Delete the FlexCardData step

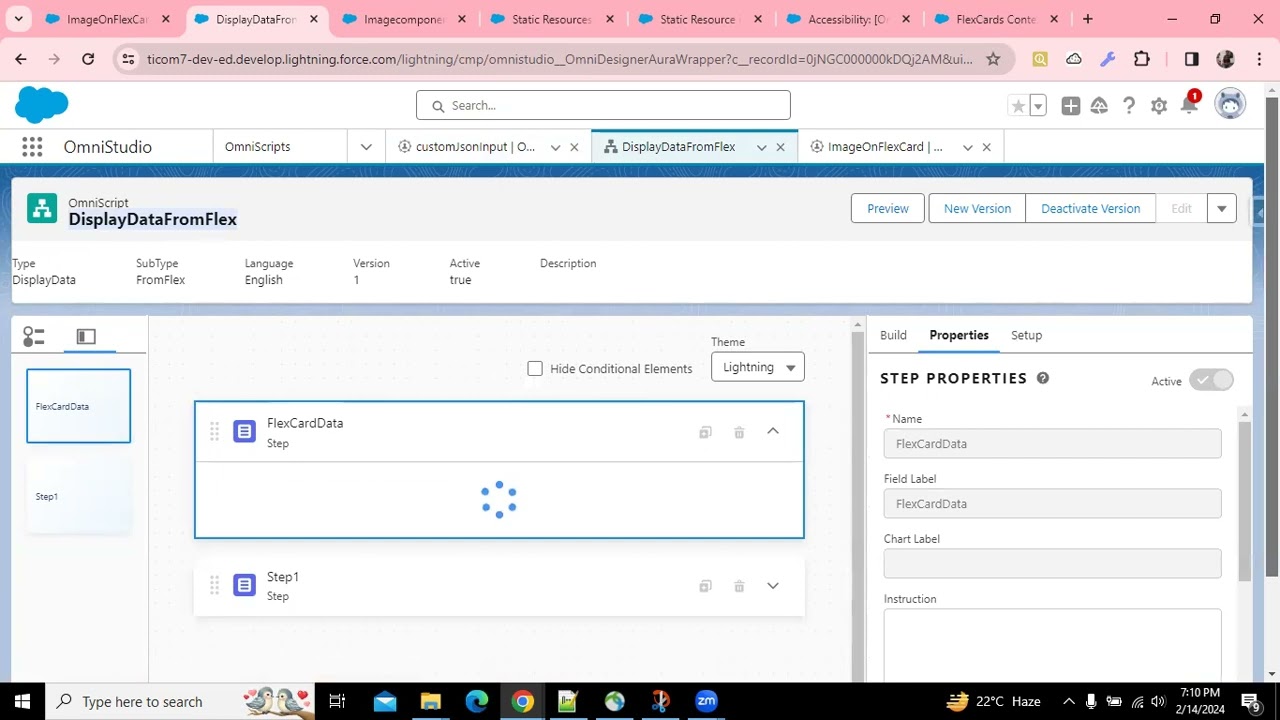click(x=739, y=432)
